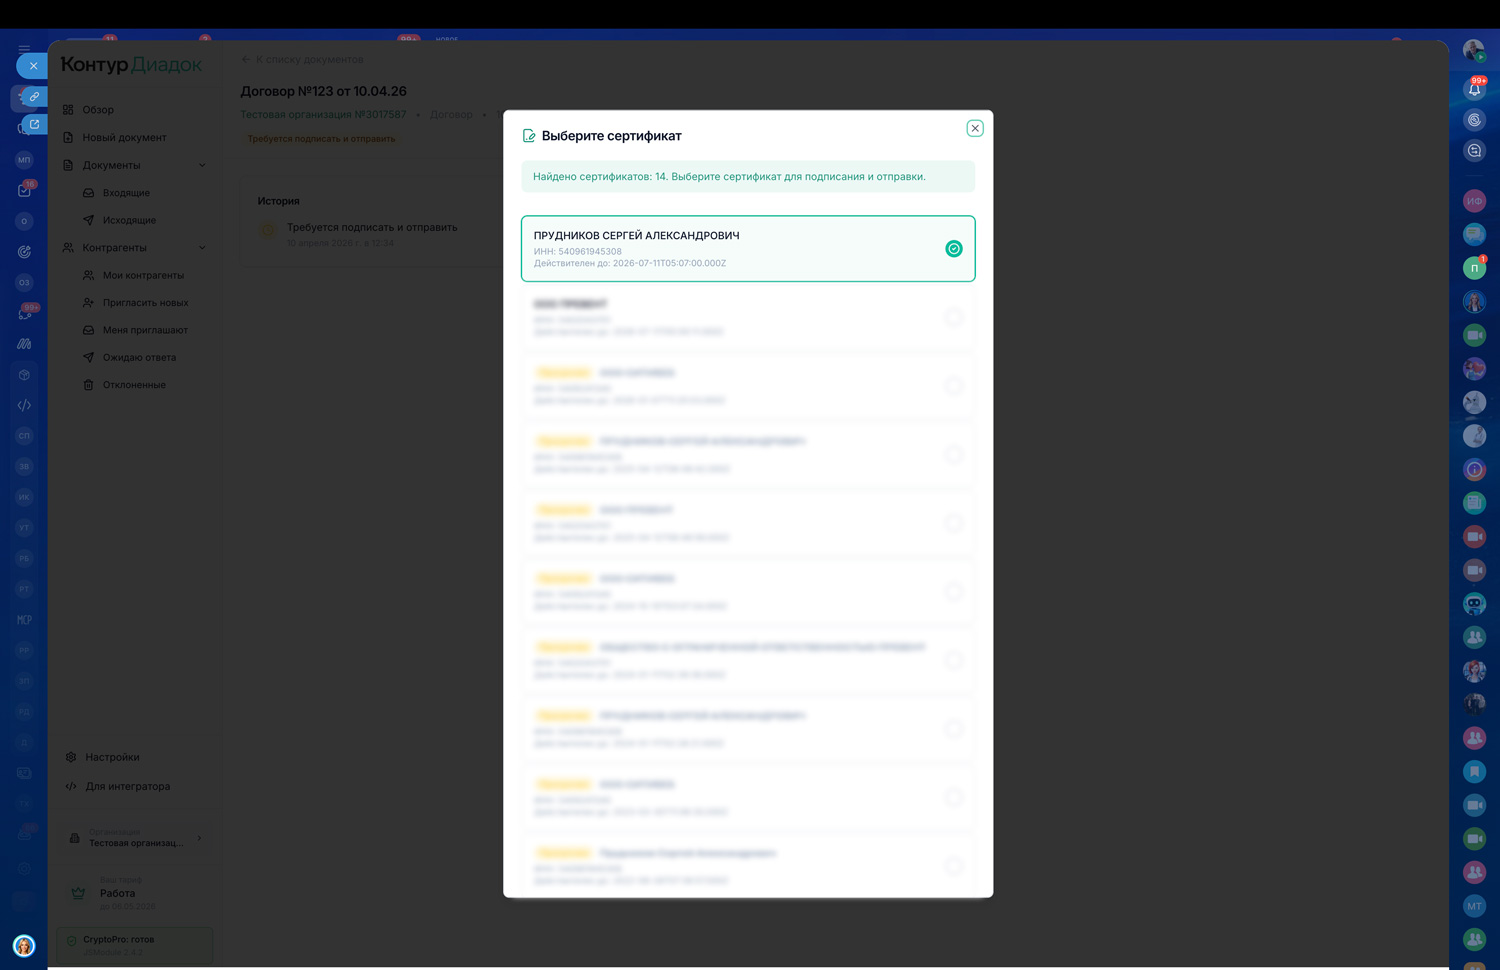The height and width of the screenshot is (970, 1500).
Task: Choose the third certificate's radio button
Action: point(953,386)
